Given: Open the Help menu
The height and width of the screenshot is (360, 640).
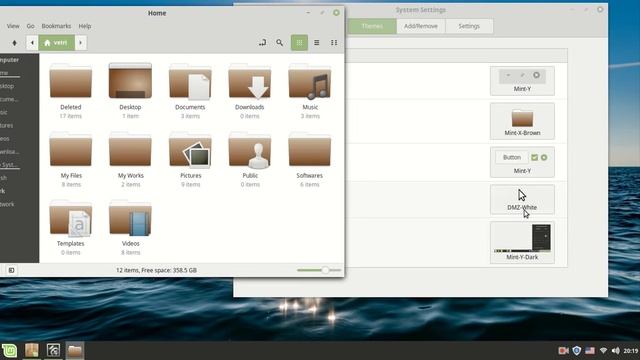Looking at the screenshot, I should 85,26.
